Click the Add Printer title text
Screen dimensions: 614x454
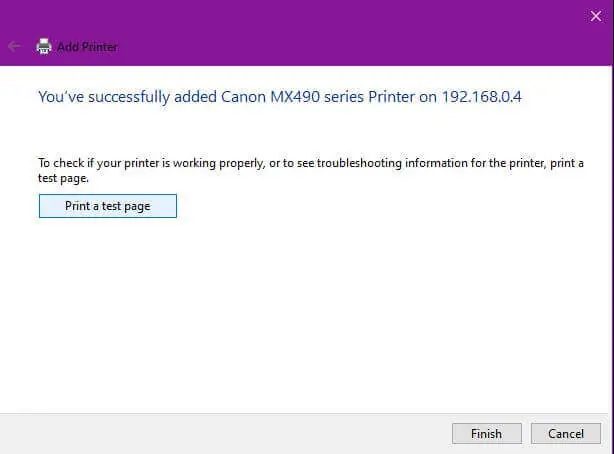pyautogui.click(x=87, y=47)
